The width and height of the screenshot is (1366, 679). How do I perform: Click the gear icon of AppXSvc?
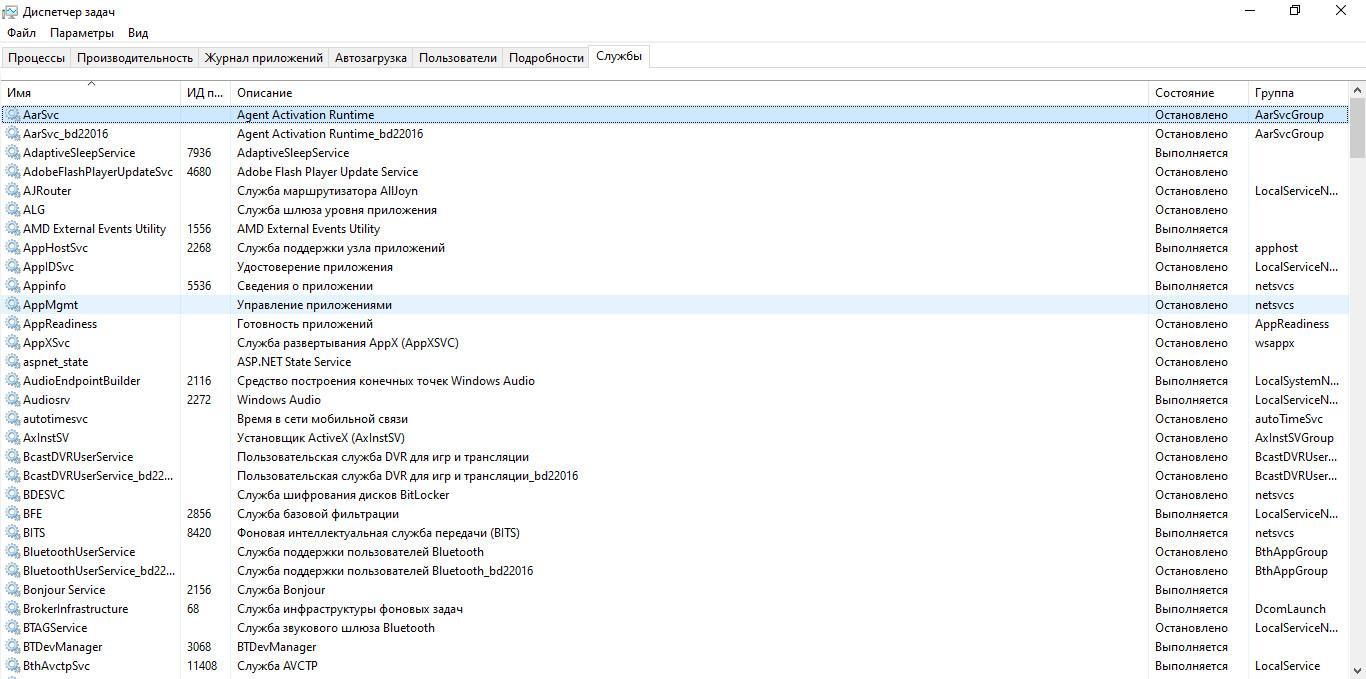tap(13, 343)
